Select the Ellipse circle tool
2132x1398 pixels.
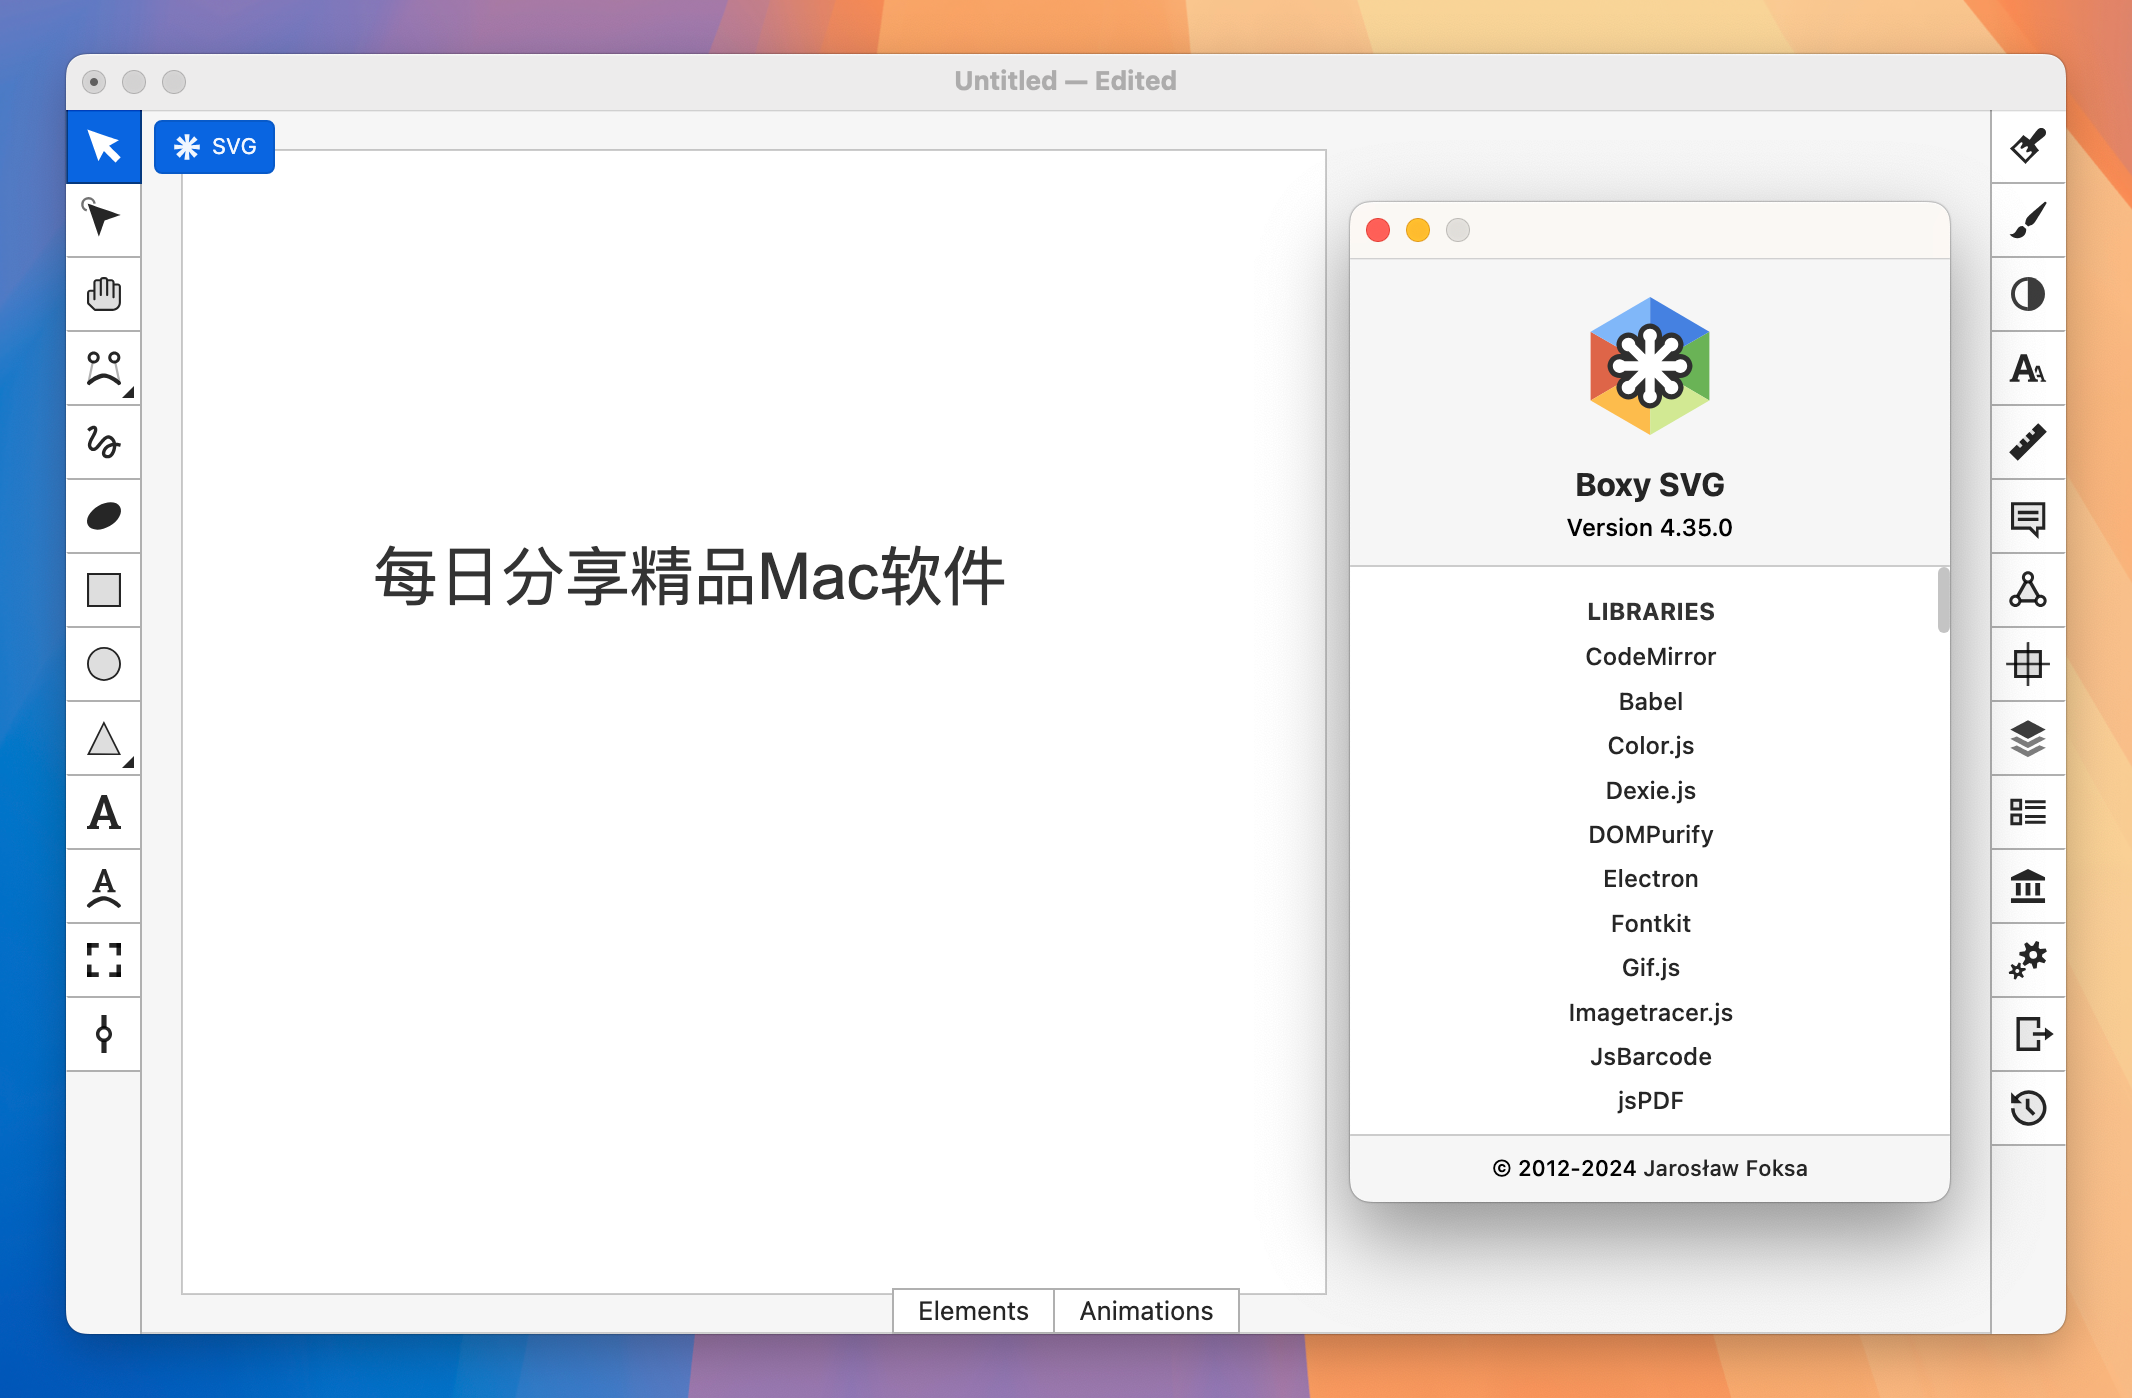104,664
